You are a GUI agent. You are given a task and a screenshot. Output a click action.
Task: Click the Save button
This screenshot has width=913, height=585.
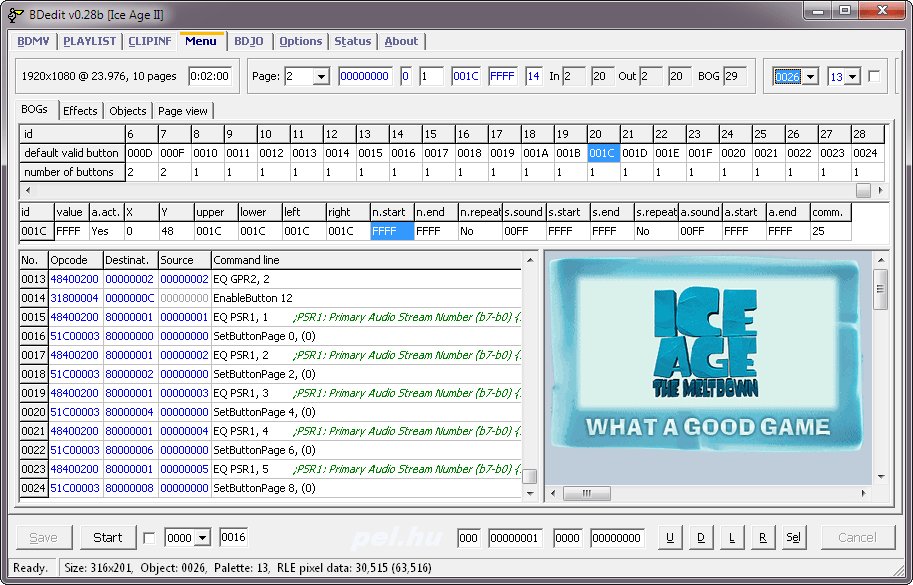point(44,538)
